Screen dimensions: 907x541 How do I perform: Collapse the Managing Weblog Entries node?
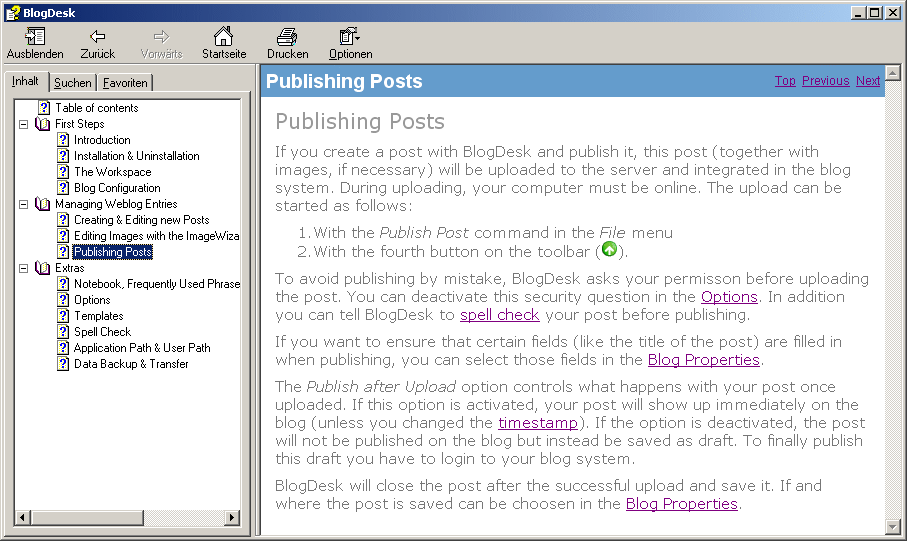(23, 204)
